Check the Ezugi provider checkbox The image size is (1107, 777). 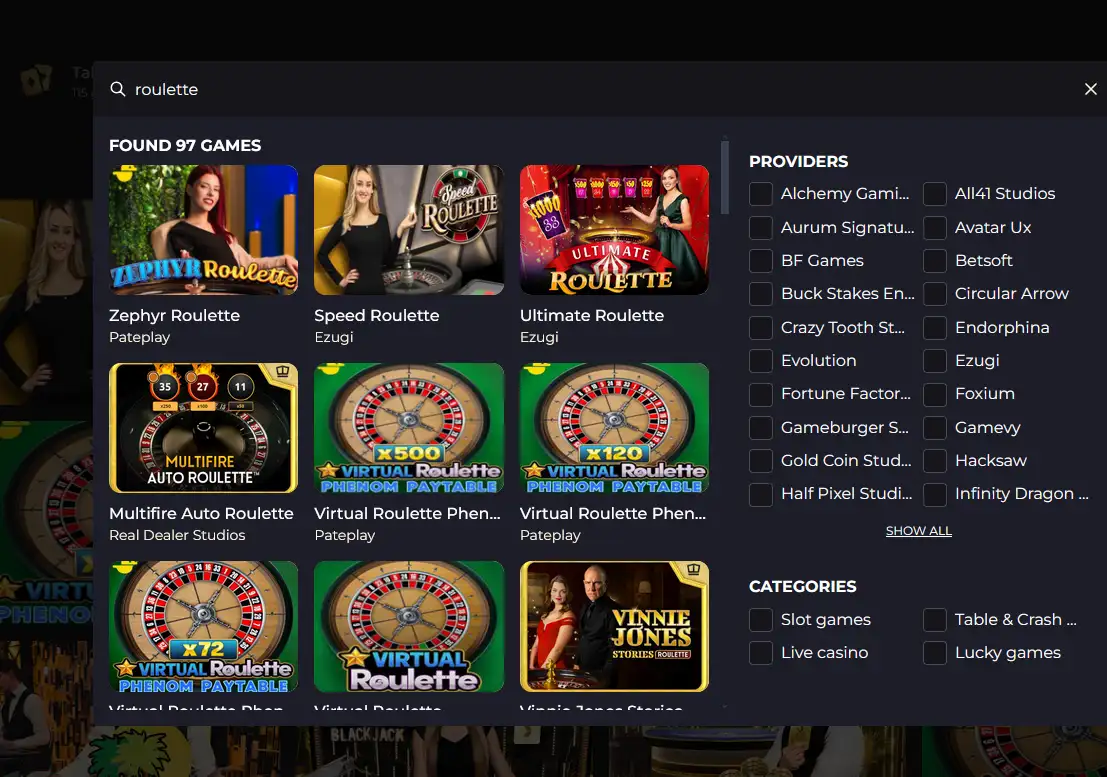935,361
